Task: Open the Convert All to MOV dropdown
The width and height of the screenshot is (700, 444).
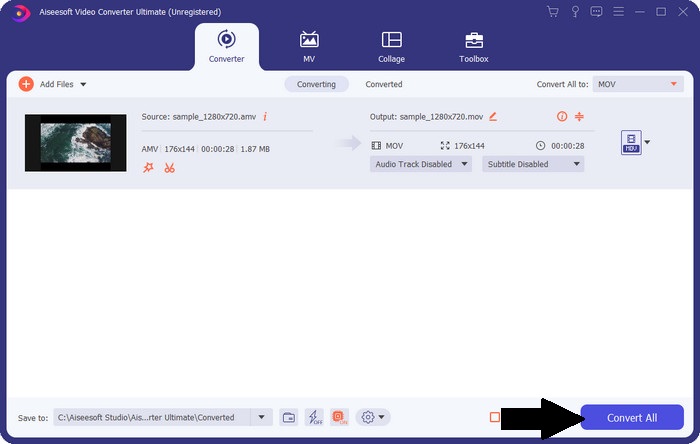Action: (x=638, y=85)
